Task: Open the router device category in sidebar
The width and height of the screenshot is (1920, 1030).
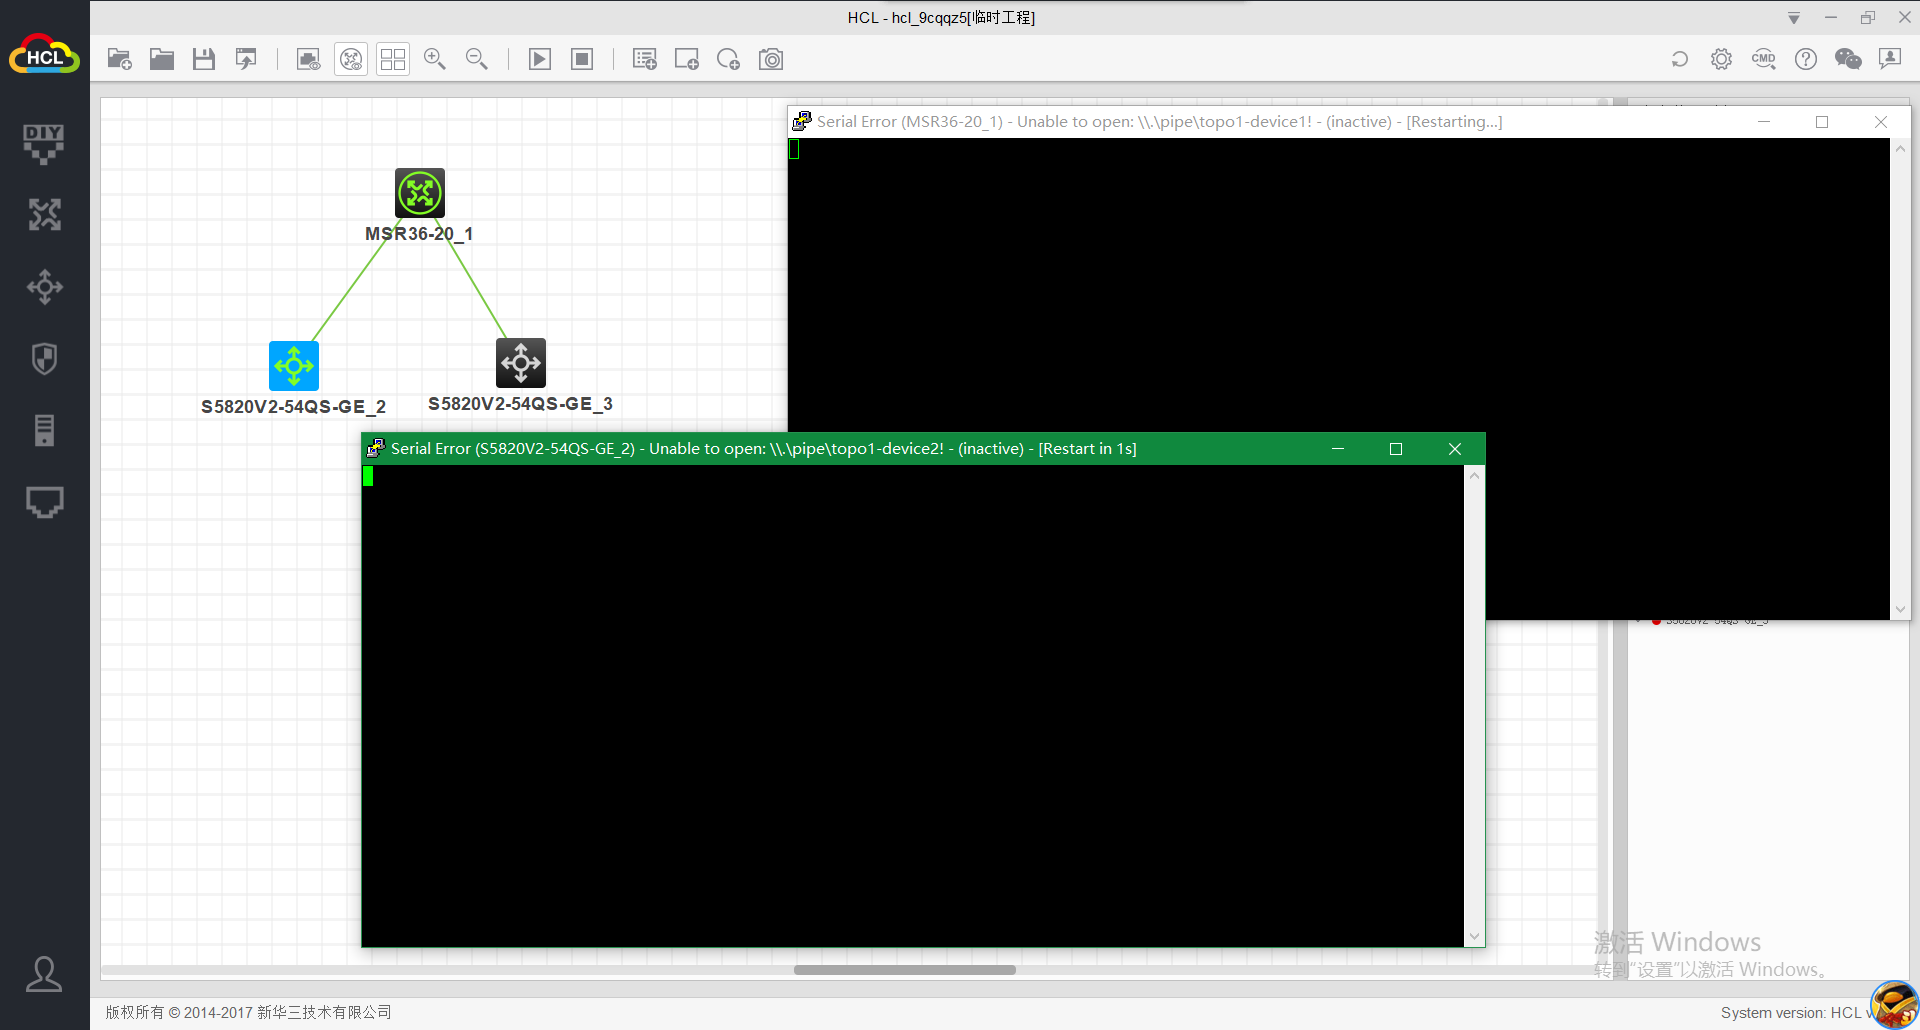Action: [44, 215]
